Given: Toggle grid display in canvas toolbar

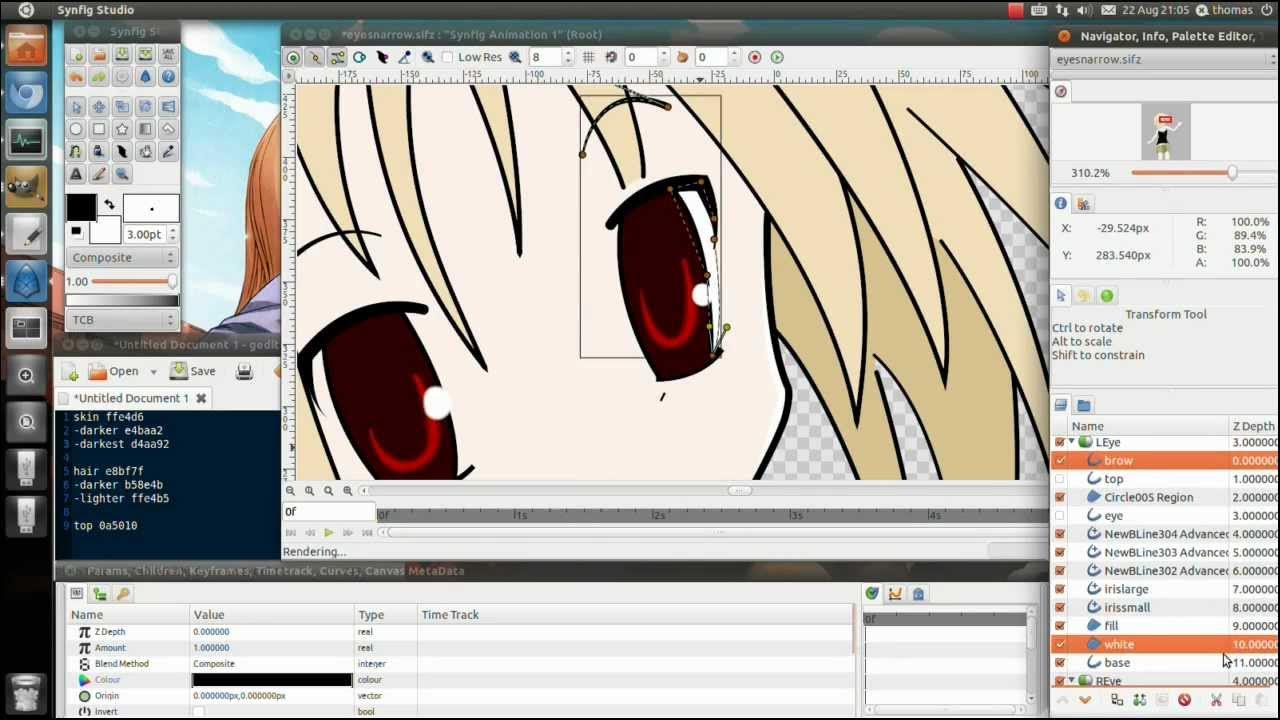Looking at the screenshot, I should click(589, 57).
